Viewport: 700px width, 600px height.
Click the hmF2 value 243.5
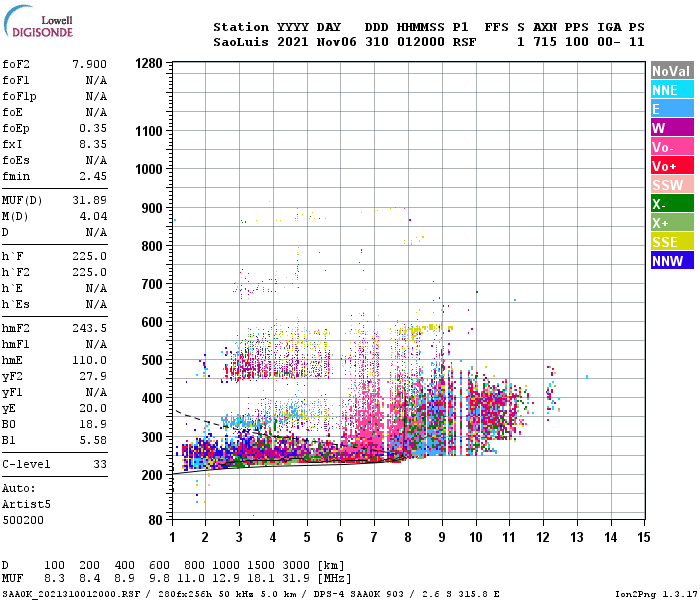pos(90,329)
